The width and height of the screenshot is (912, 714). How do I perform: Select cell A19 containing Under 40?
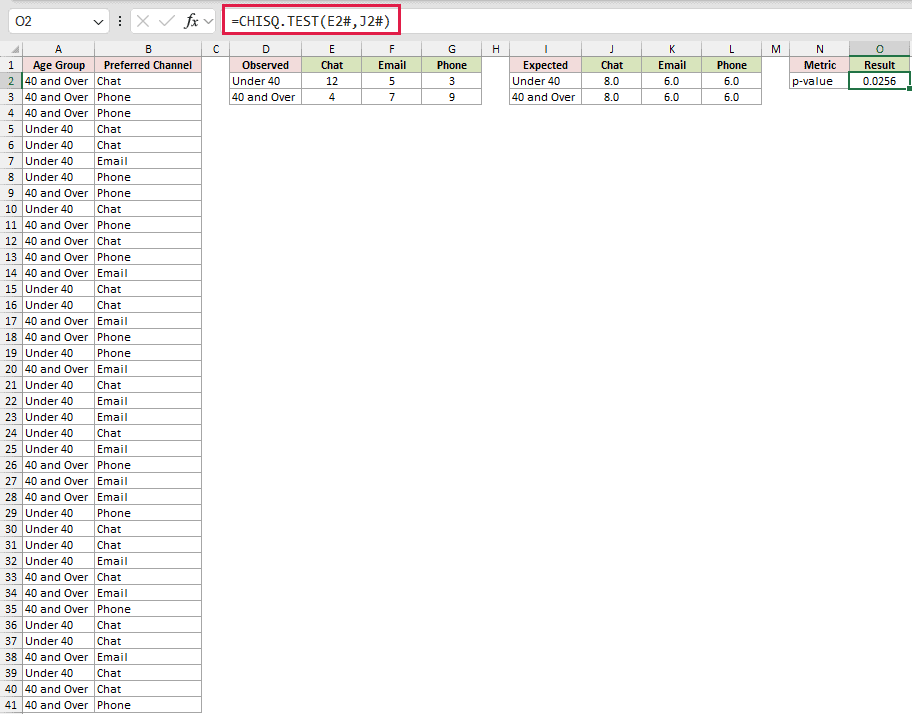click(58, 353)
